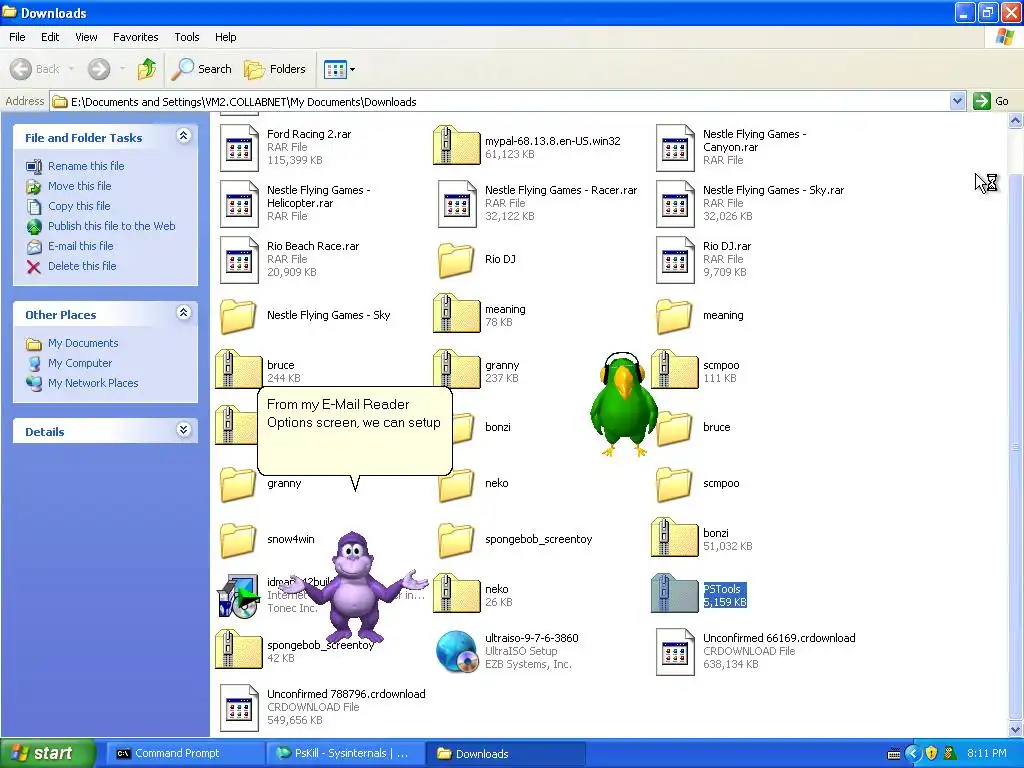
Task: Open My Network Places link
Action: tap(93, 383)
